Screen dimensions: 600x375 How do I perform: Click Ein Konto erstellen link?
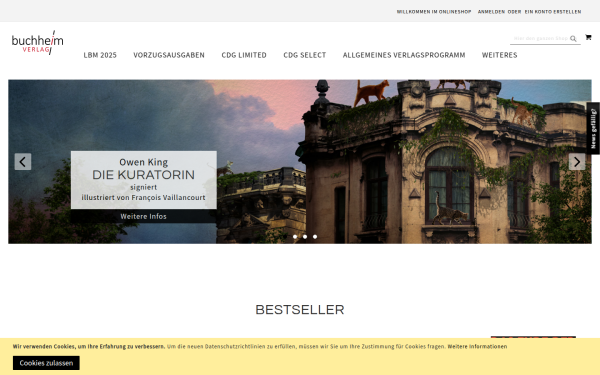(x=553, y=12)
